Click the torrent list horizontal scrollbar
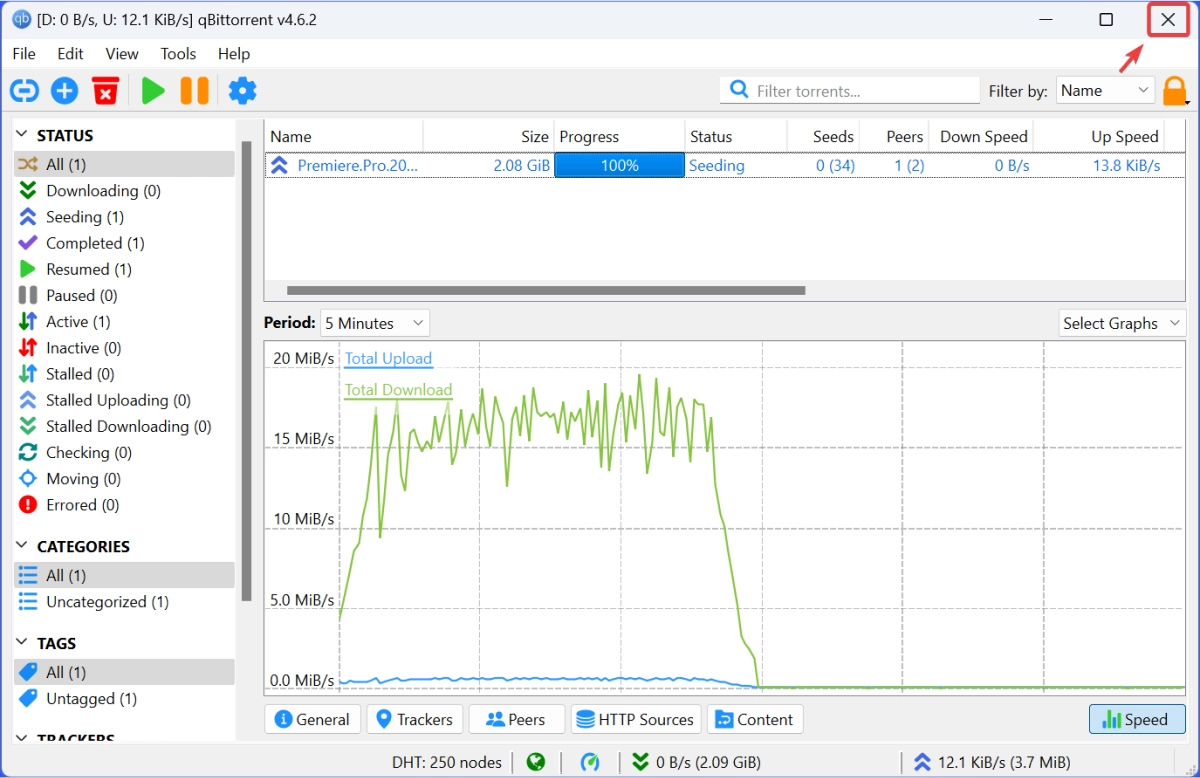This screenshot has width=1200, height=778. (x=546, y=291)
